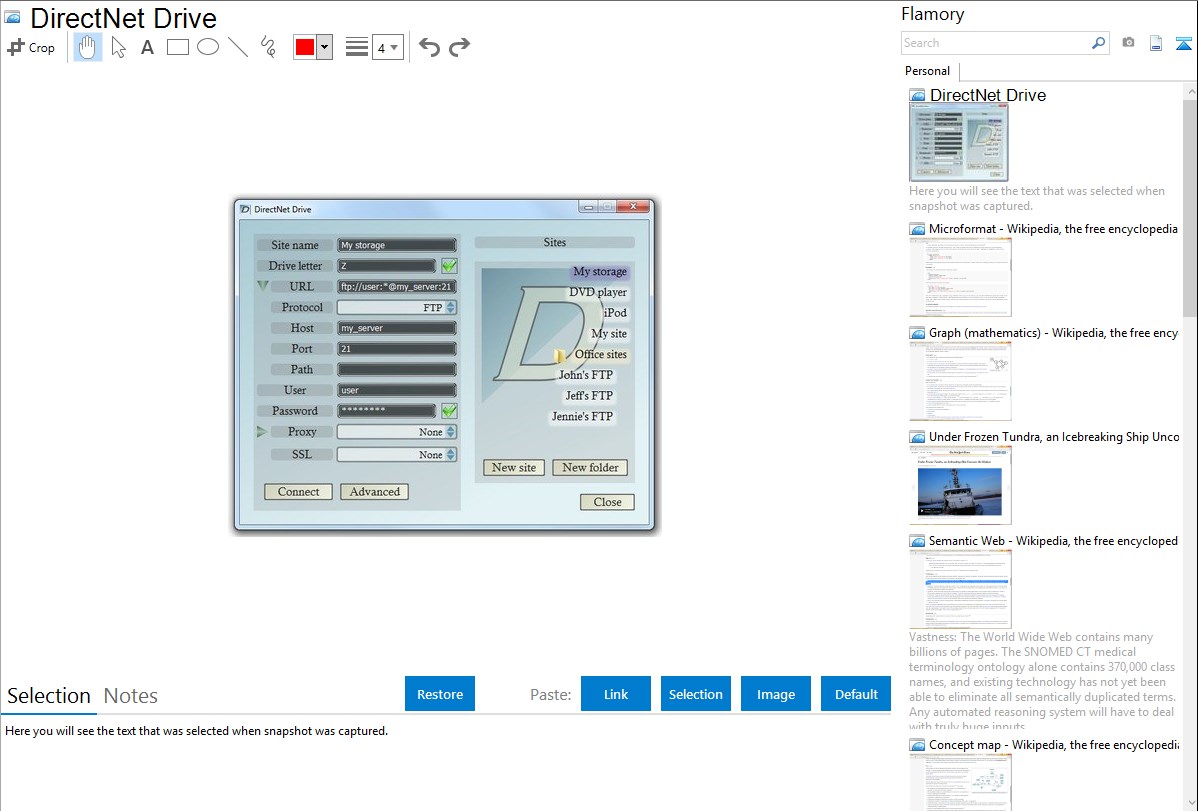Click the search magnifier icon
The width and height of the screenshot is (1198, 811).
[x=1099, y=43]
